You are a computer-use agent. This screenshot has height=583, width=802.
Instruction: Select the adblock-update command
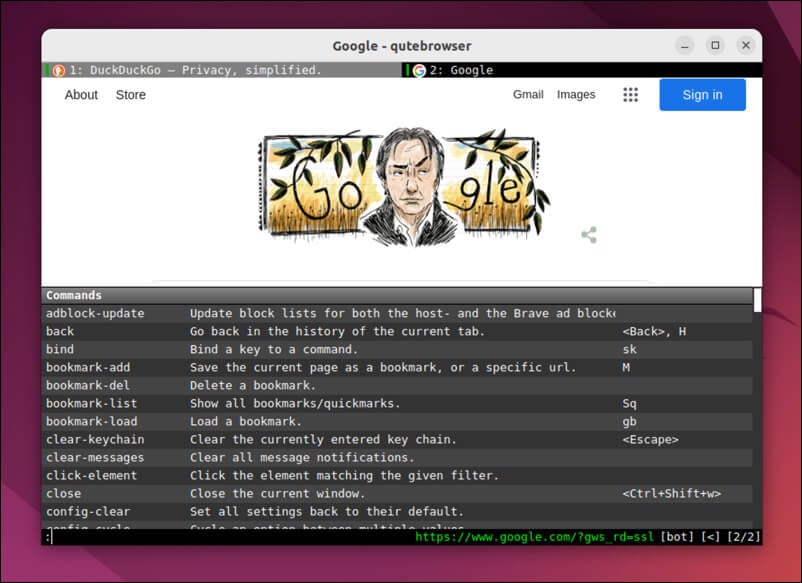(x=95, y=314)
